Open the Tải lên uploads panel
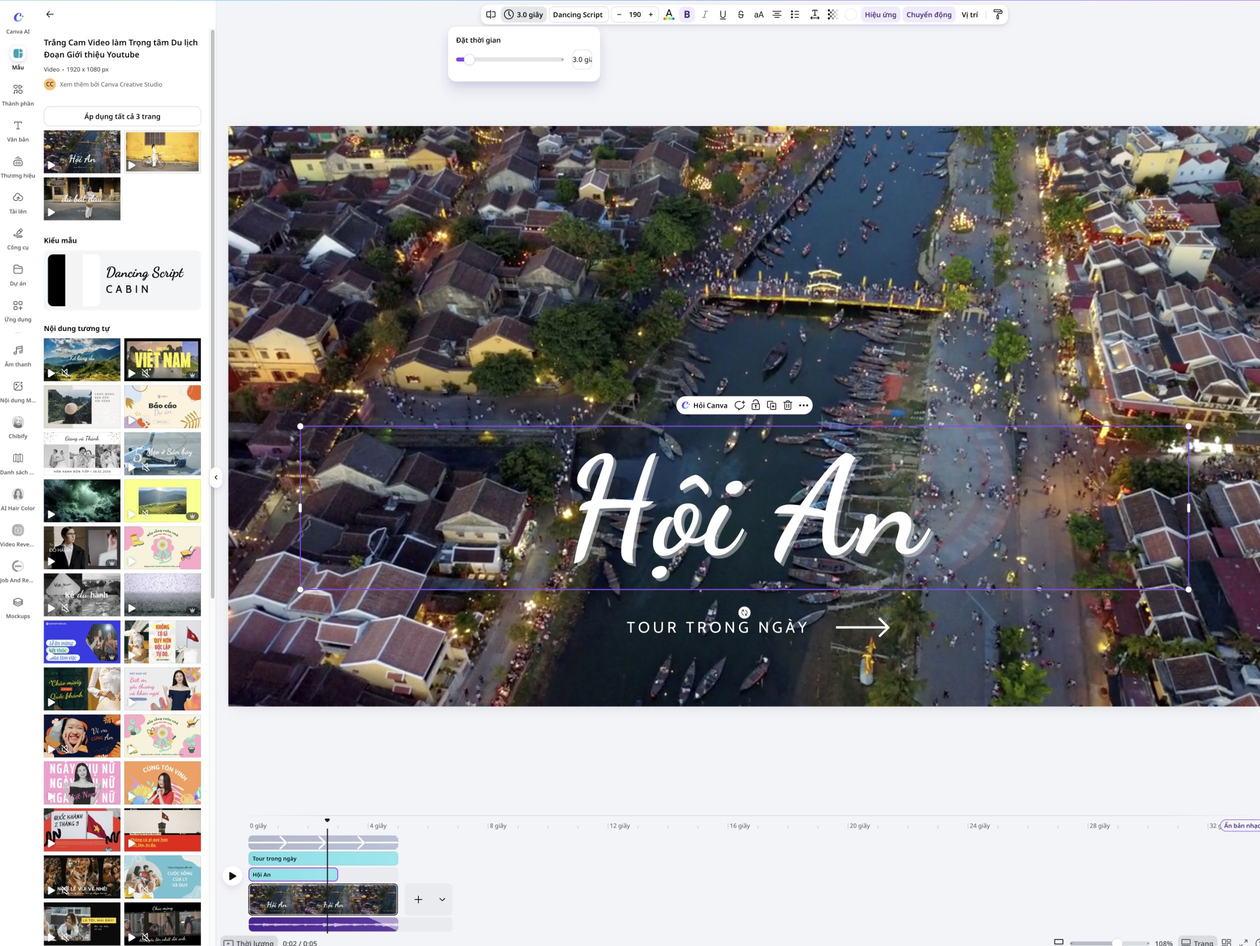Screen dimensions: 1260x946 pyautogui.click(x=18, y=202)
